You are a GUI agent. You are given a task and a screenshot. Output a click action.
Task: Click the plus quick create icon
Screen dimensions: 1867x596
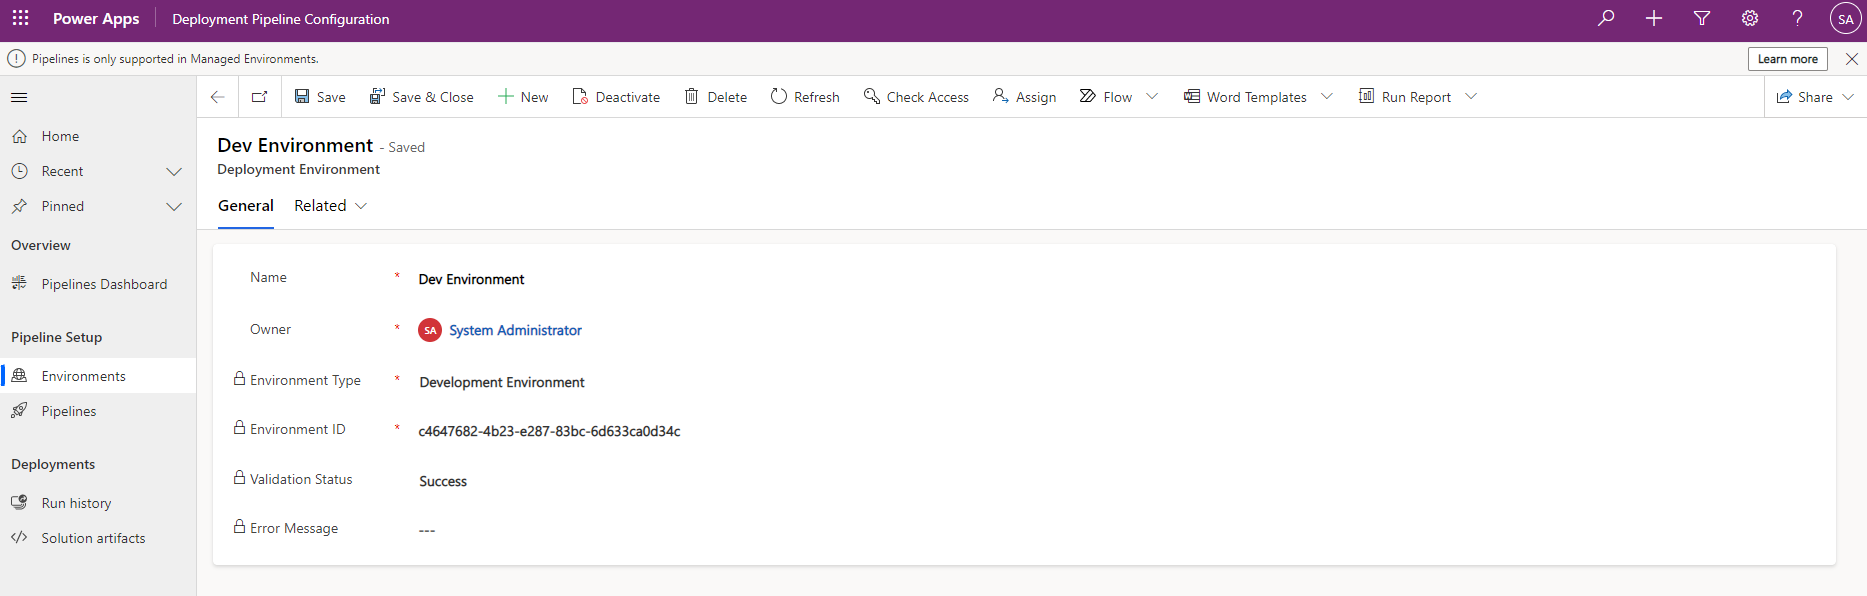(1654, 18)
